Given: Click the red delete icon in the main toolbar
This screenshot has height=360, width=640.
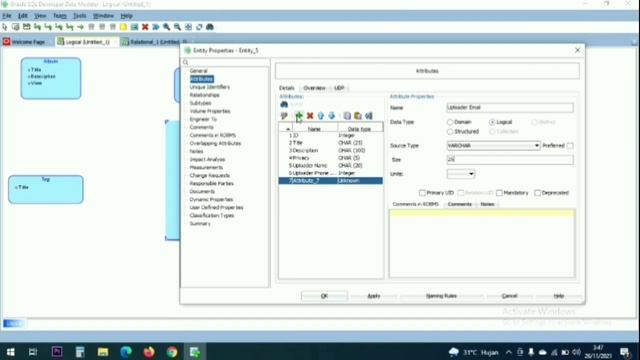Looking at the screenshot, I should coord(145,27).
